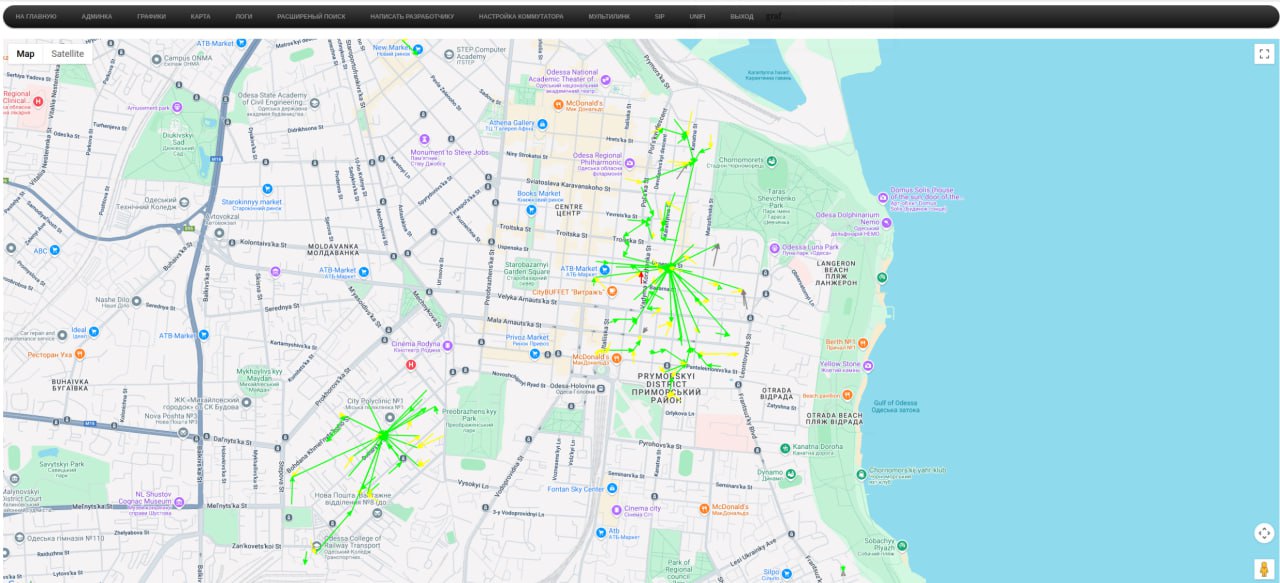This screenshot has width=1280, height=583.
Task: Click the ВЫХОД logout link
Action: 742,17
